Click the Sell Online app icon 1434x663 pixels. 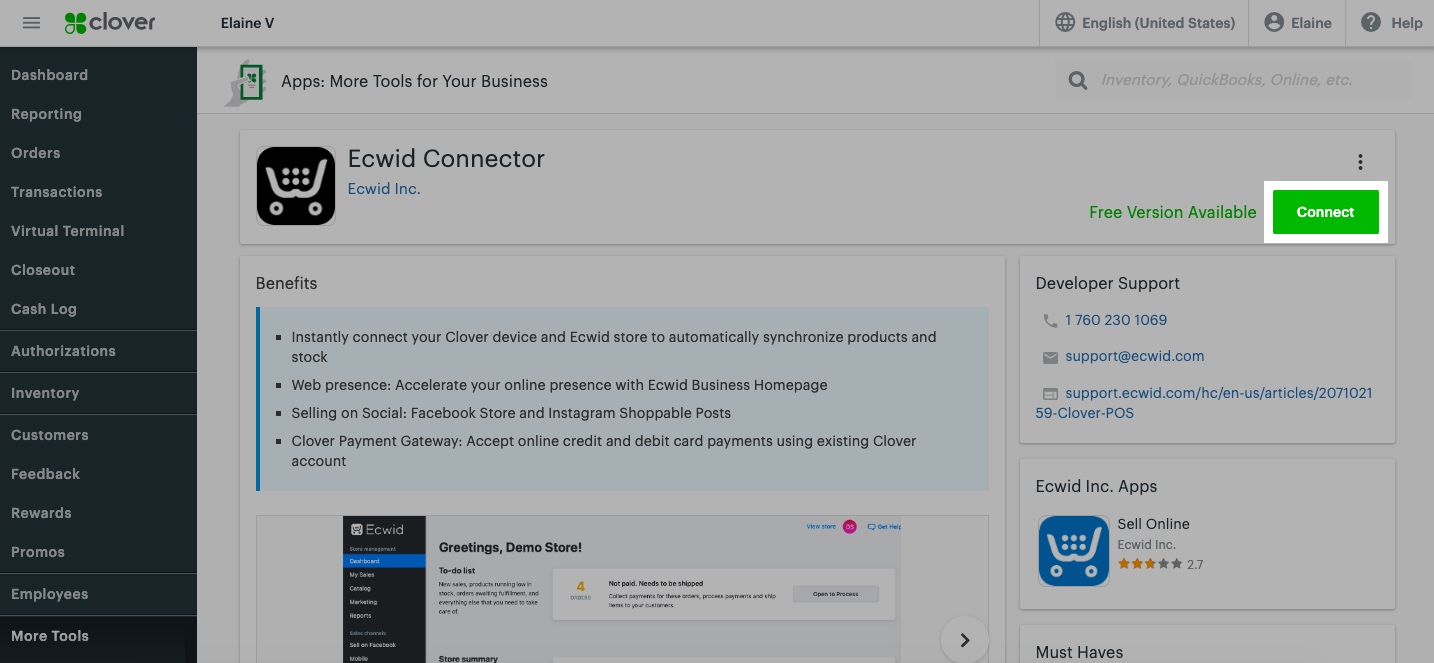(1073, 550)
